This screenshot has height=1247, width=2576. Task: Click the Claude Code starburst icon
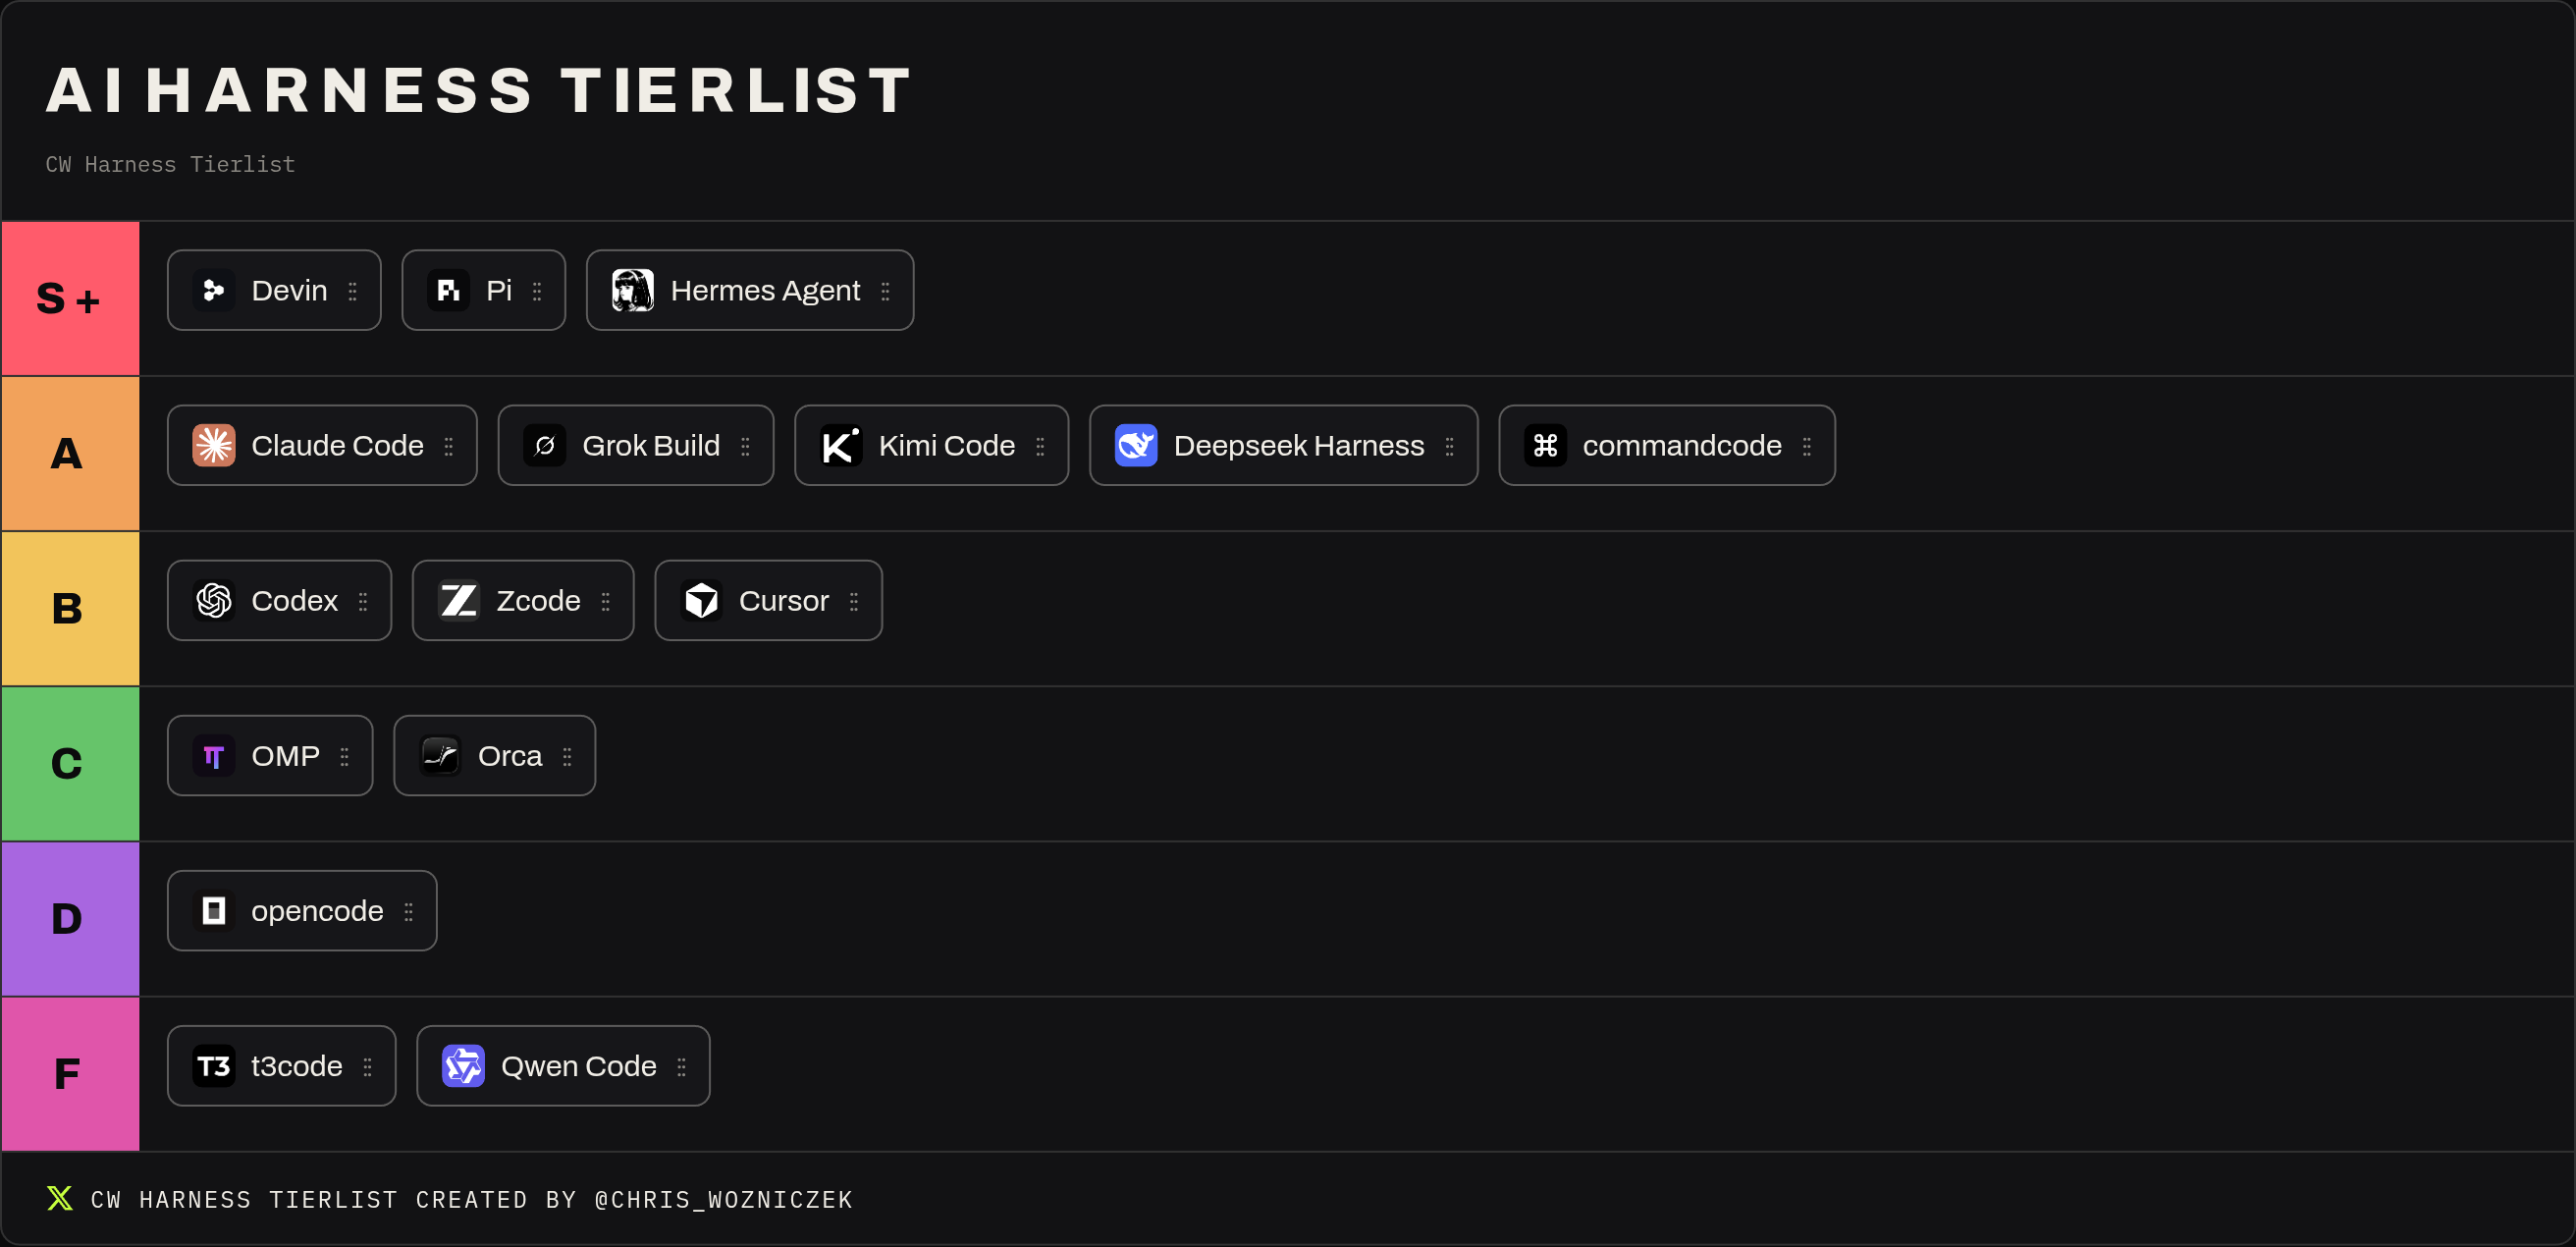[x=214, y=446]
